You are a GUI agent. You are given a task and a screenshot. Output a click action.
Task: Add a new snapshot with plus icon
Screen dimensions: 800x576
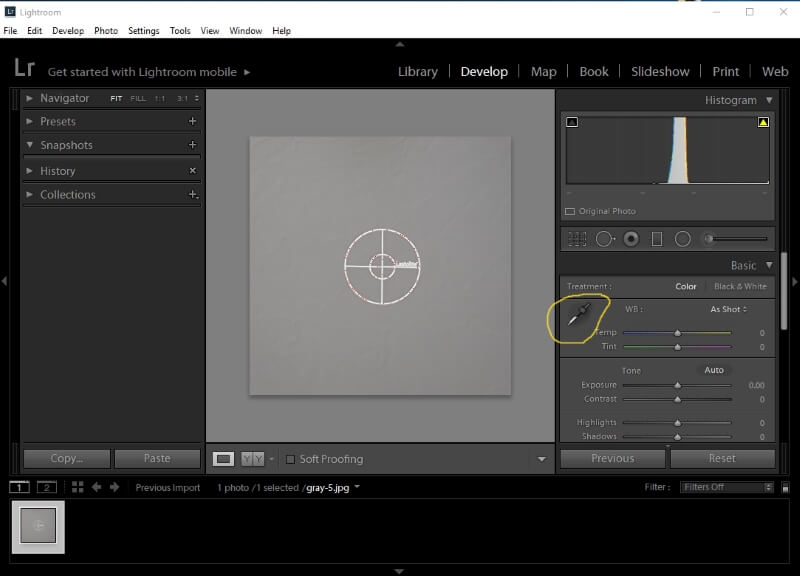pos(192,144)
